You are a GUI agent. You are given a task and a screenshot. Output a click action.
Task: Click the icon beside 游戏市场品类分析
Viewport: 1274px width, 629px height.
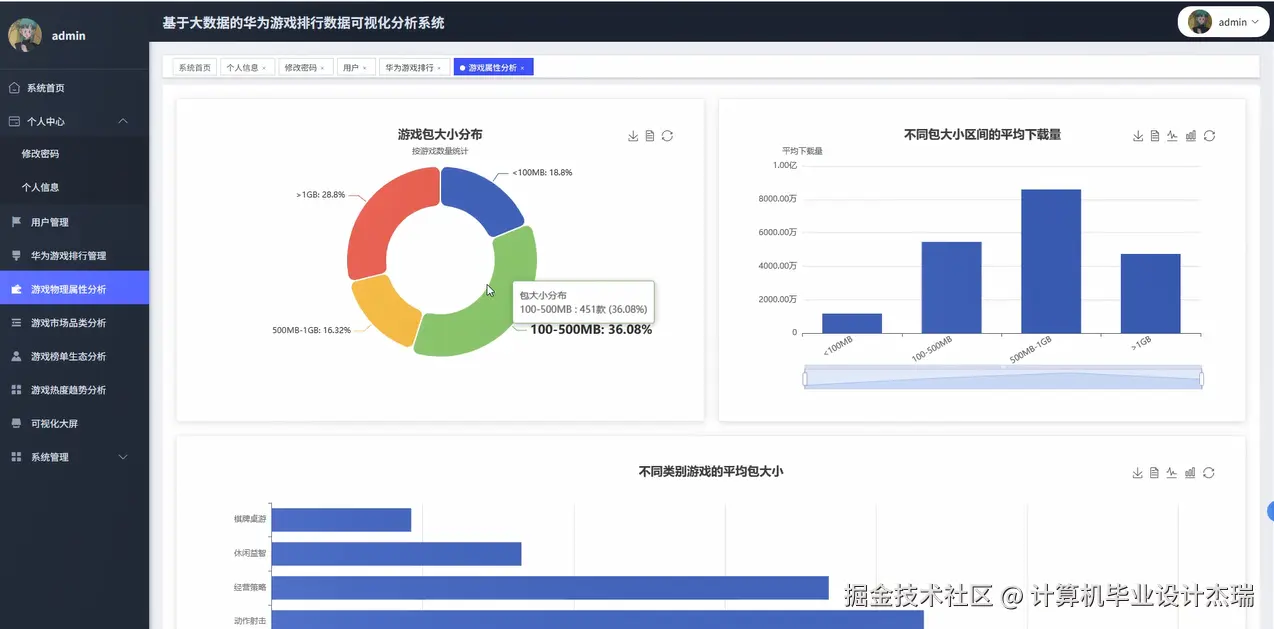coord(15,323)
